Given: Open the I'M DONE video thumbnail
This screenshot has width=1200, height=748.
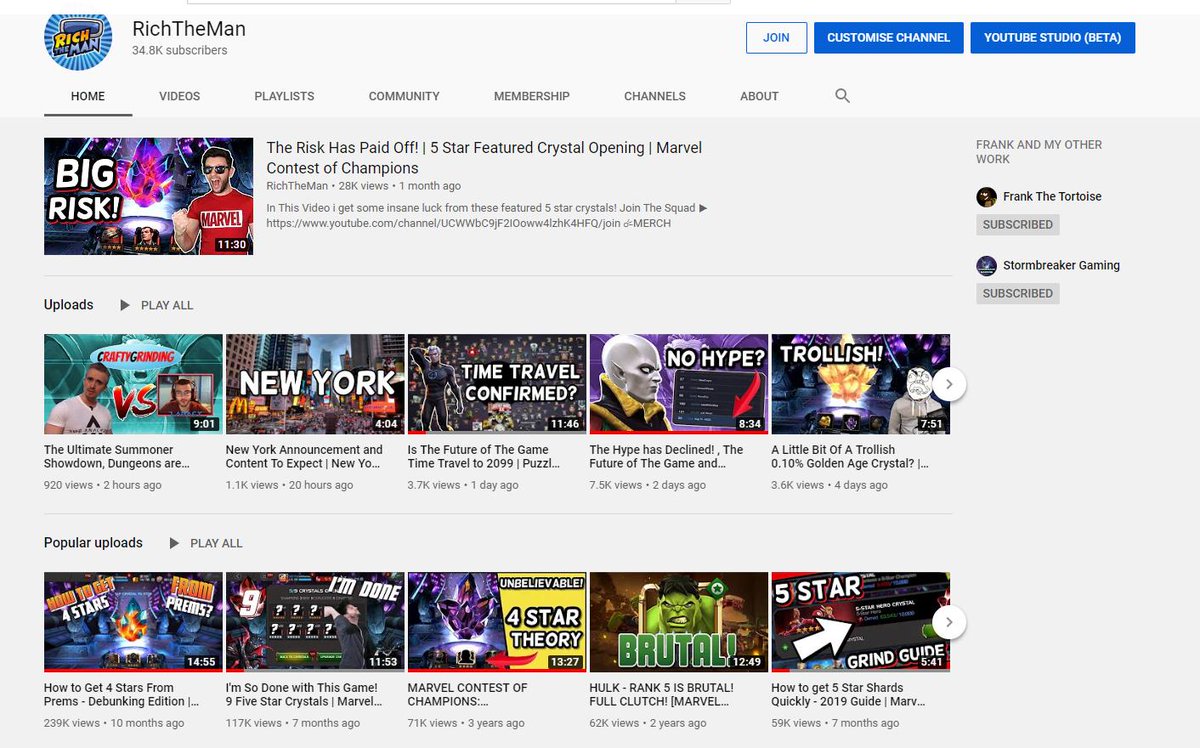Looking at the screenshot, I should [x=315, y=622].
